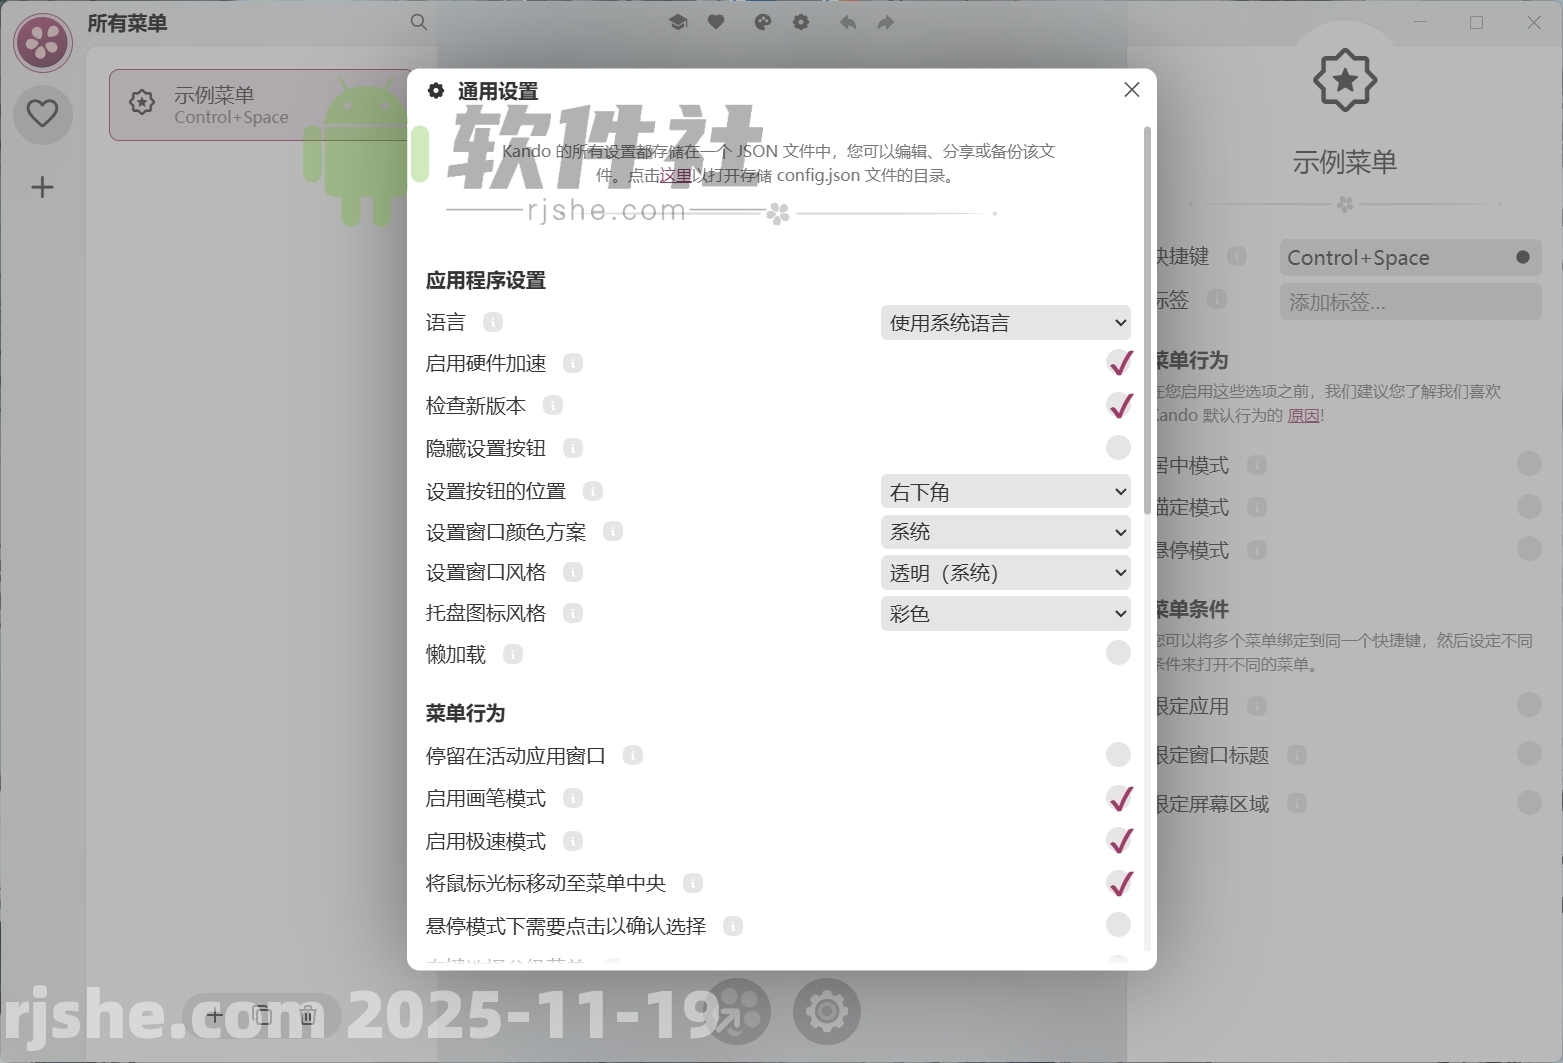Open the 托盘图标风格 dropdown

(1005, 613)
